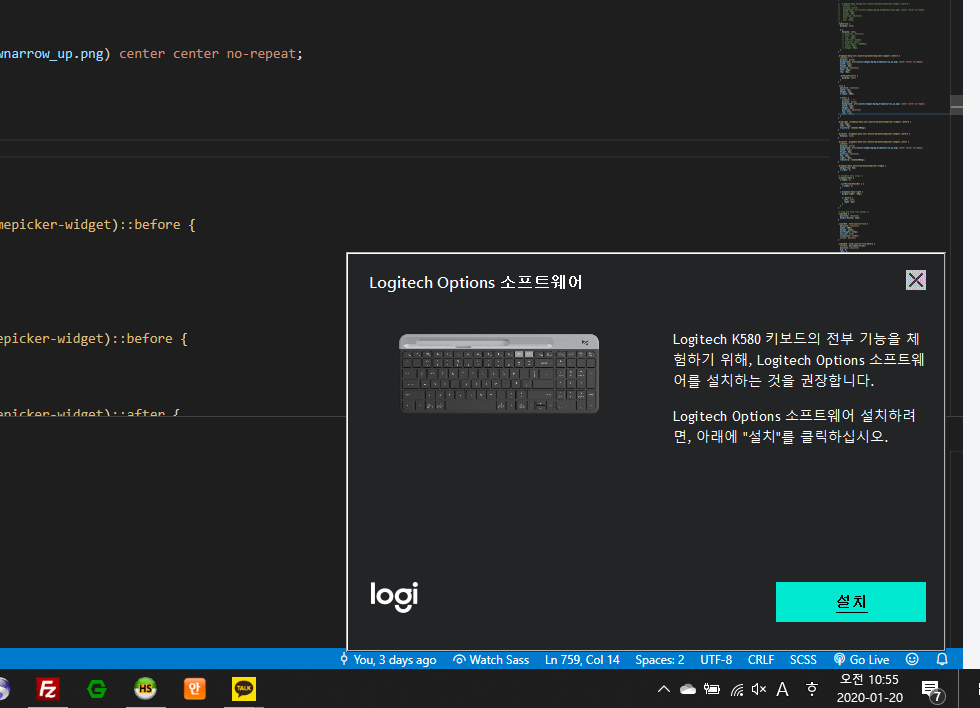Screen dimensions: 980x708
Task: Open git blame 'You, 3 days ago'
Action: pyautogui.click(x=388, y=659)
